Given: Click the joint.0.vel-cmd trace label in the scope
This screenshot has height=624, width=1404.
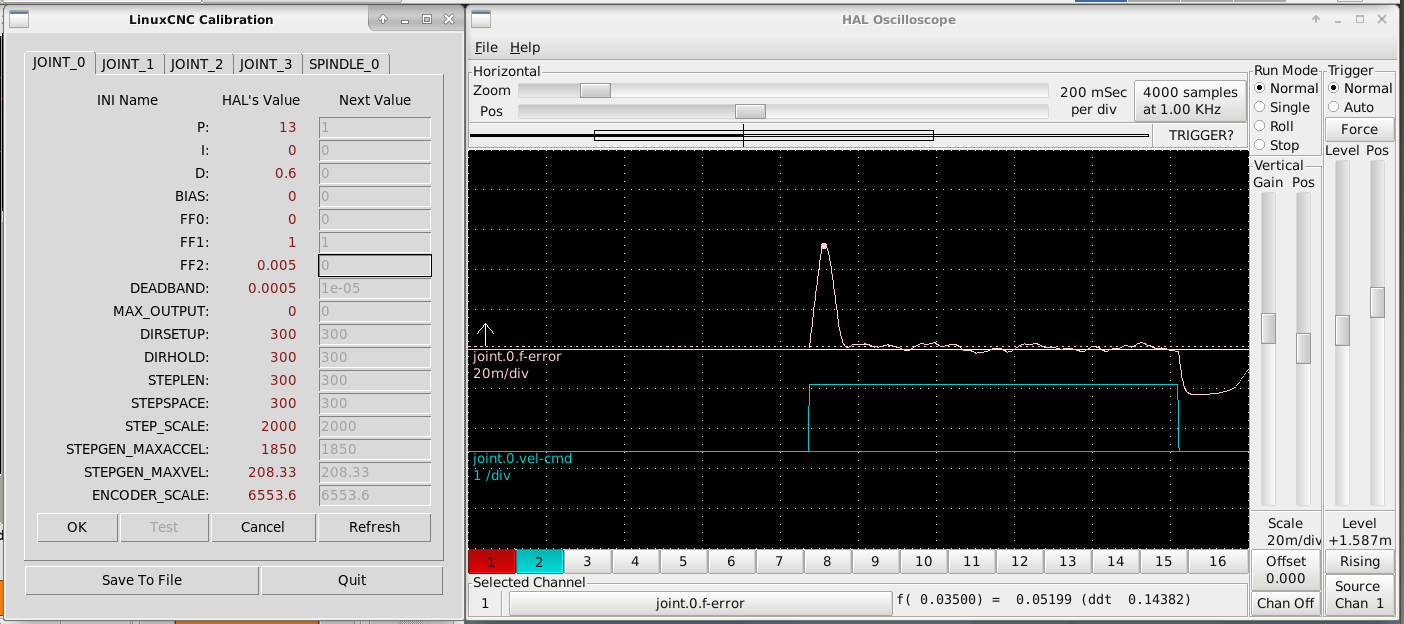Looking at the screenshot, I should click(x=523, y=458).
